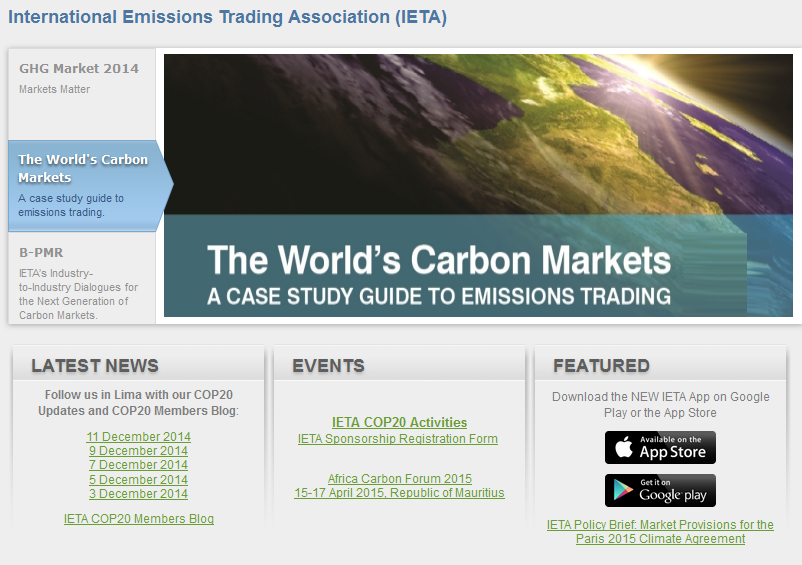
Task: Open the 9 December 2014 update
Action: 138,451
